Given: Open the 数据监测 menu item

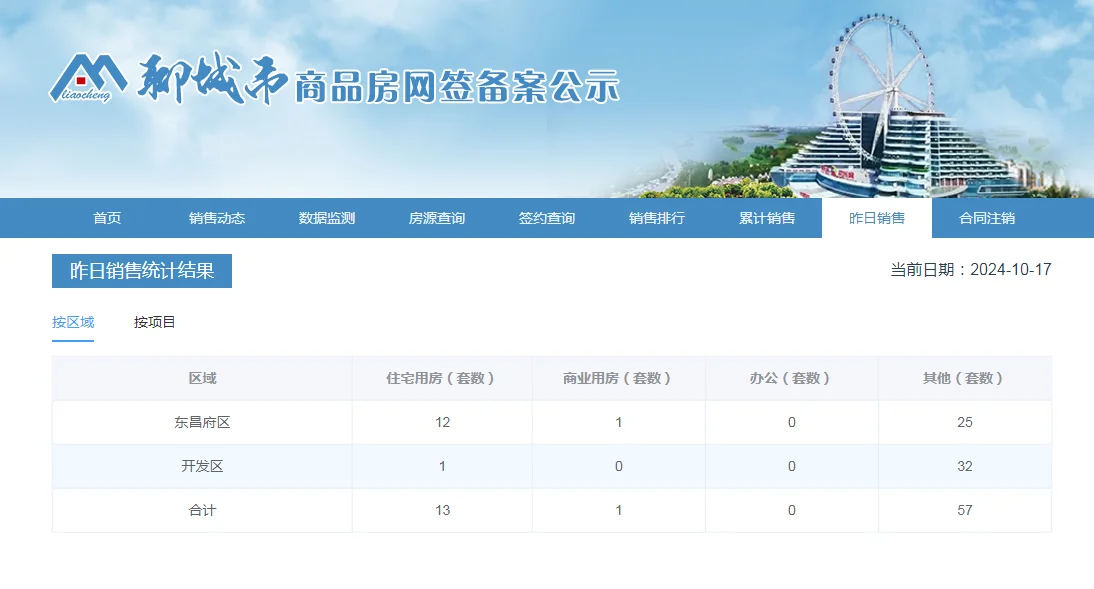Looking at the screenshot, I should pos(327,218).
